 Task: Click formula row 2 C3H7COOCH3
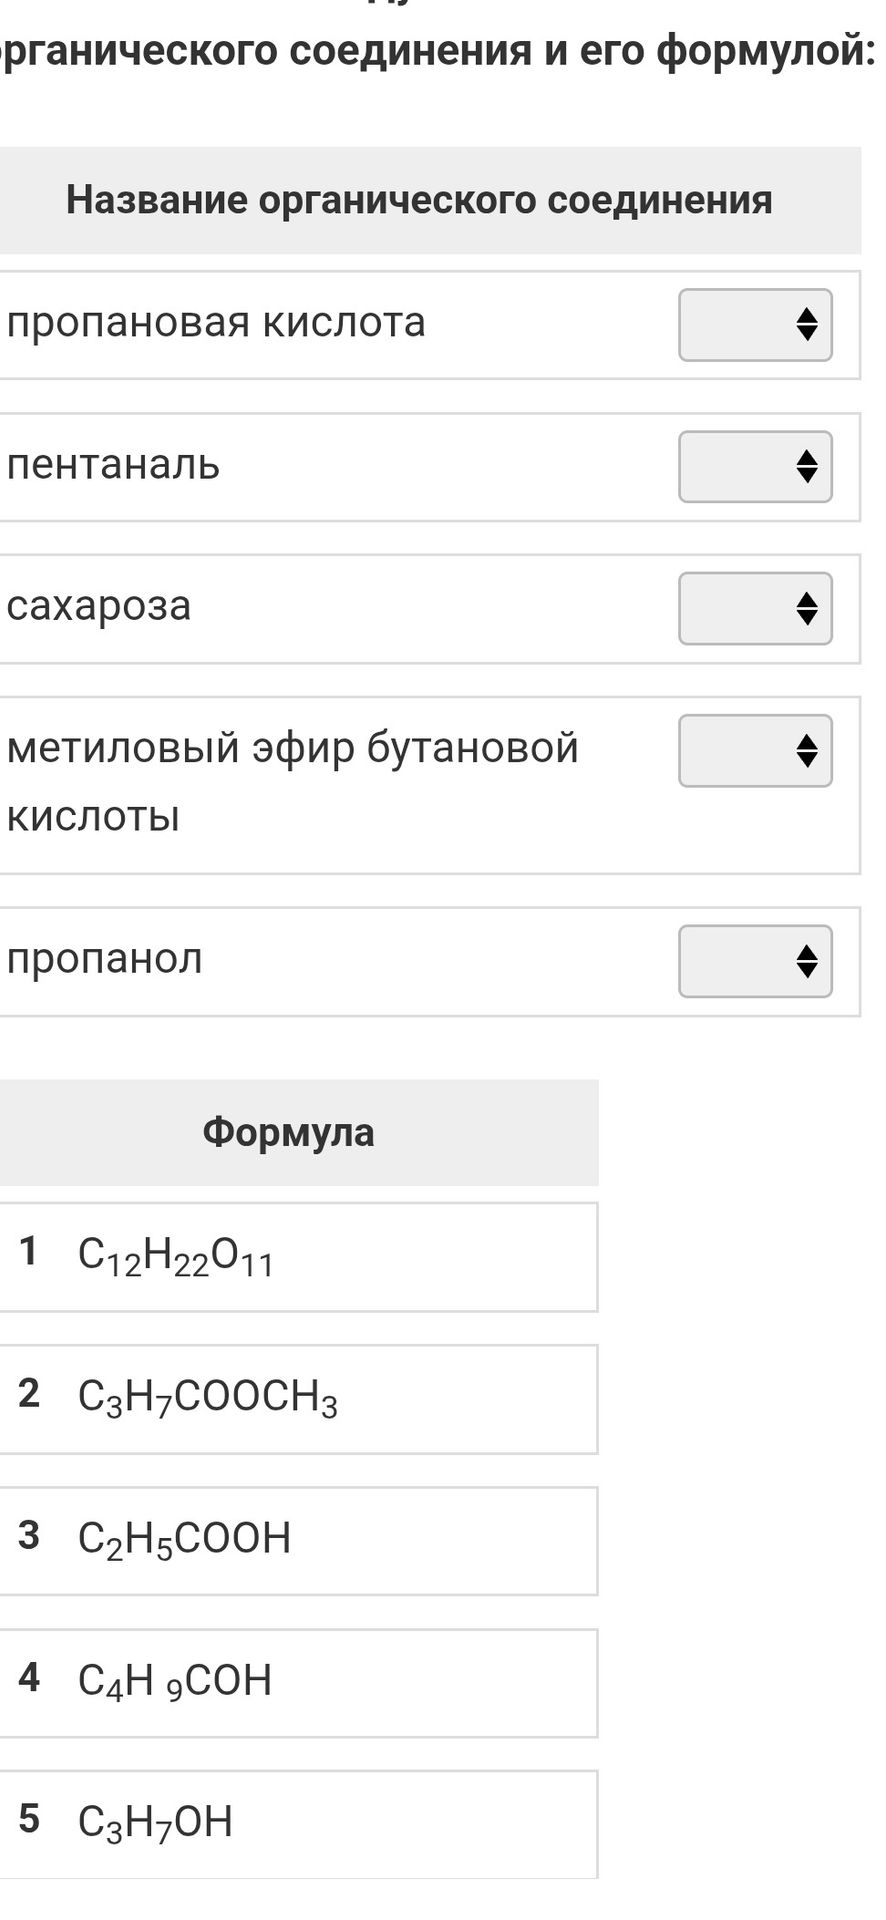pos(298,1399)
